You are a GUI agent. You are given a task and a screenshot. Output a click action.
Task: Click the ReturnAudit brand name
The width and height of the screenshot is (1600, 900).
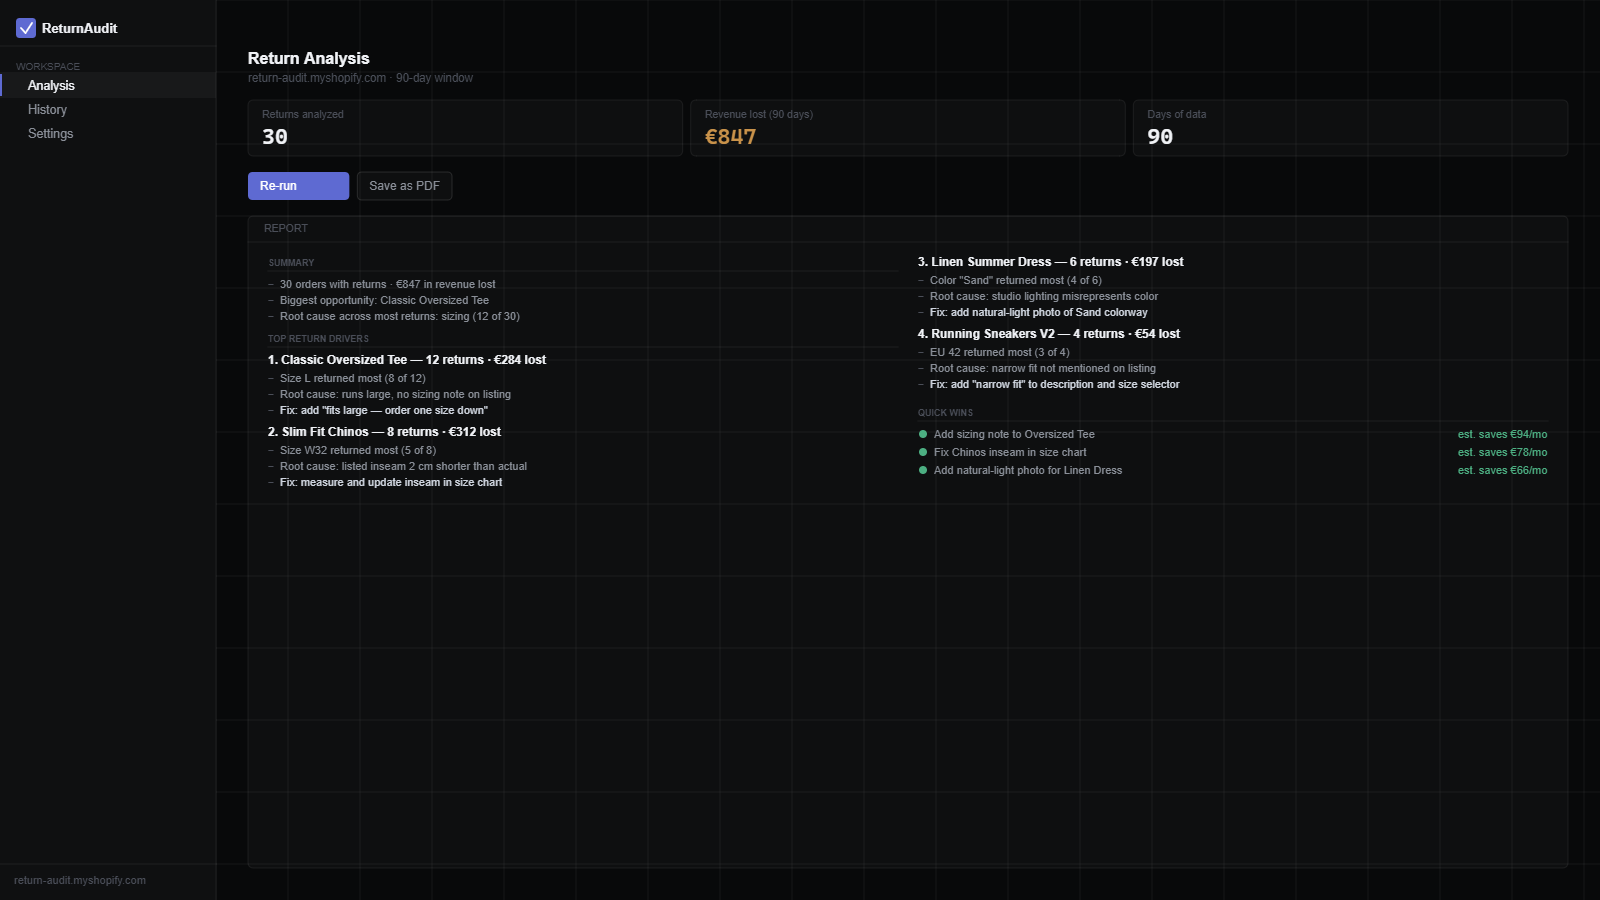[x=79, y=28]
